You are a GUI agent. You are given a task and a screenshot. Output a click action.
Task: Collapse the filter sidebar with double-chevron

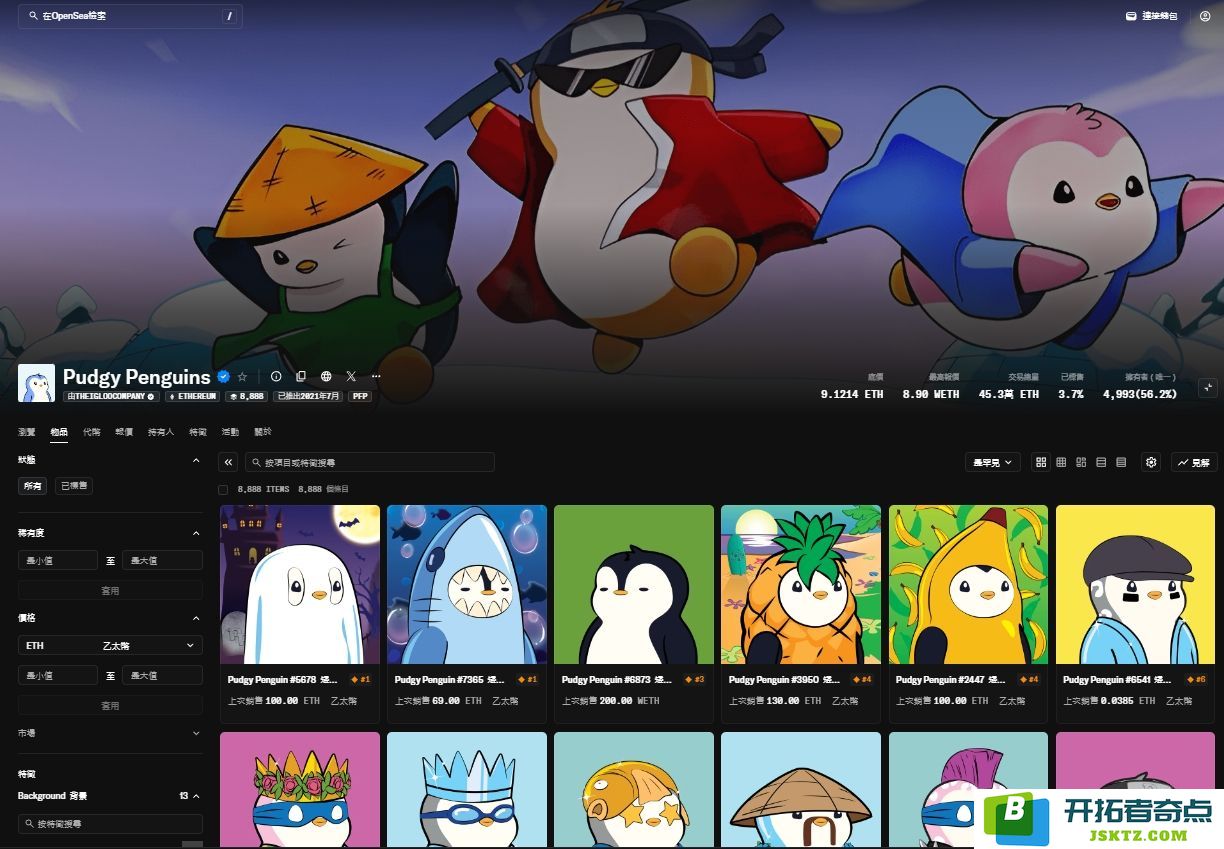click(229, 462)
